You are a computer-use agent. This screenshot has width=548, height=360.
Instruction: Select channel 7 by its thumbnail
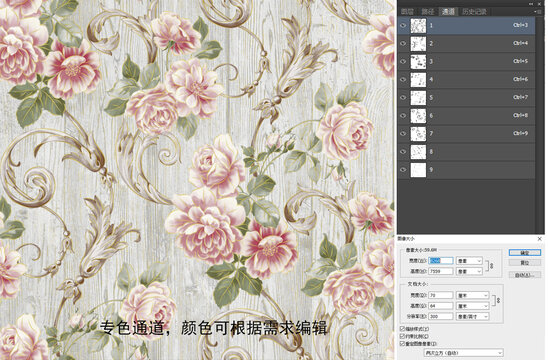tap(418, 134)
